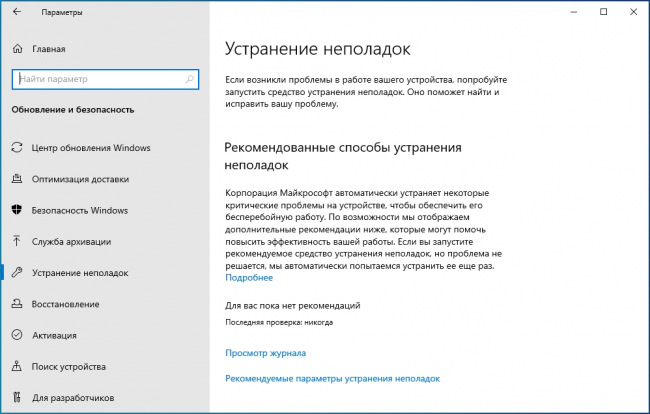Viewport: 650px width, 414px height.
Task: Click the back arrow in Параметры
Action: pyautogui.click(x=17, y=12)
